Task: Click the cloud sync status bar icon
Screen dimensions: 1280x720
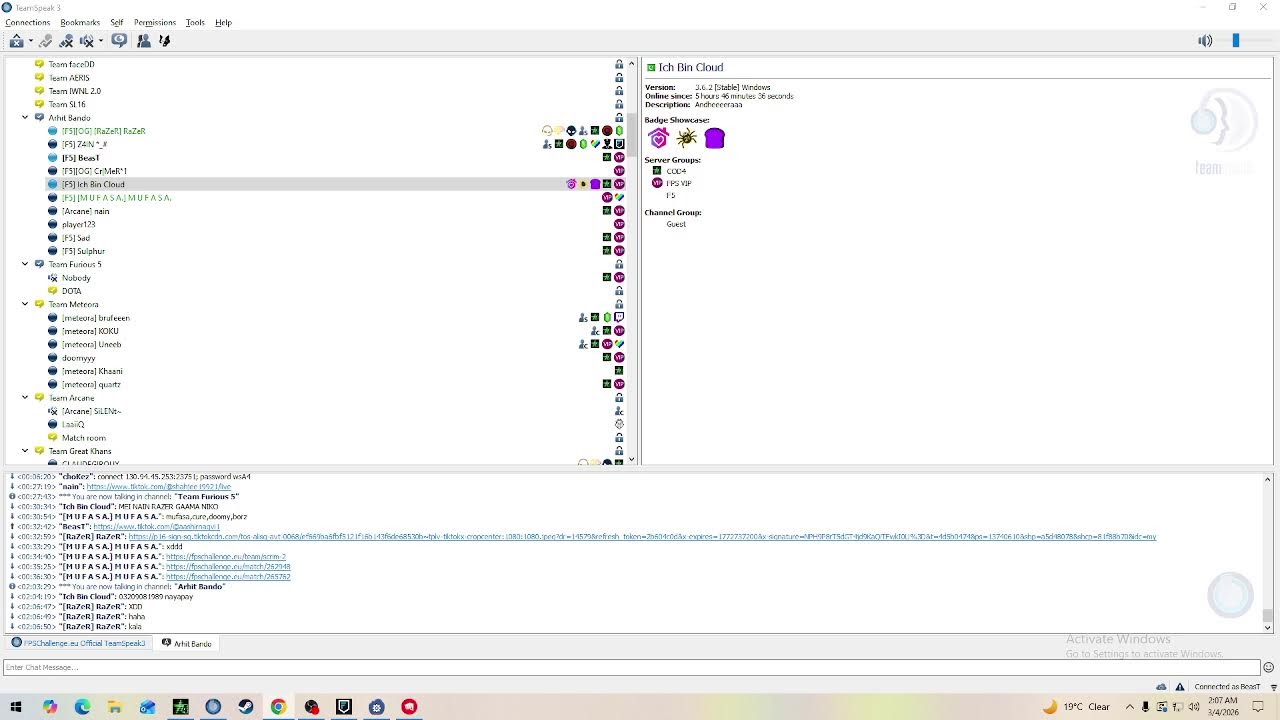Action: tap(1161, 687)
